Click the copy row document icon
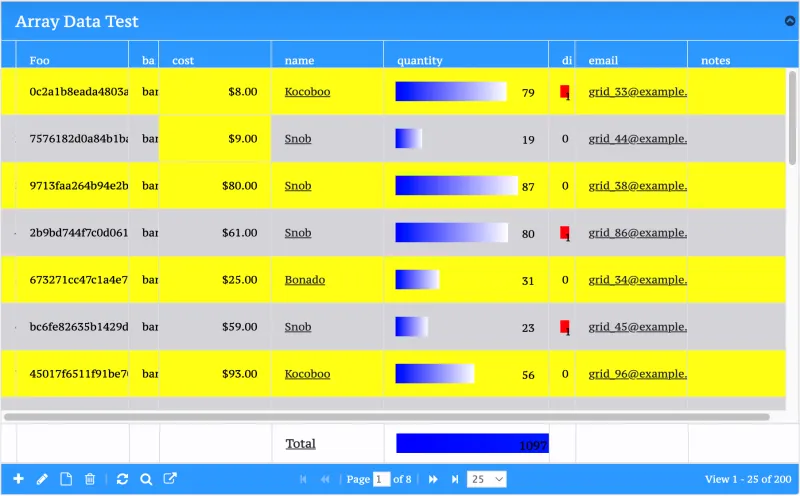800x496 pixels. tap(66, 479)
